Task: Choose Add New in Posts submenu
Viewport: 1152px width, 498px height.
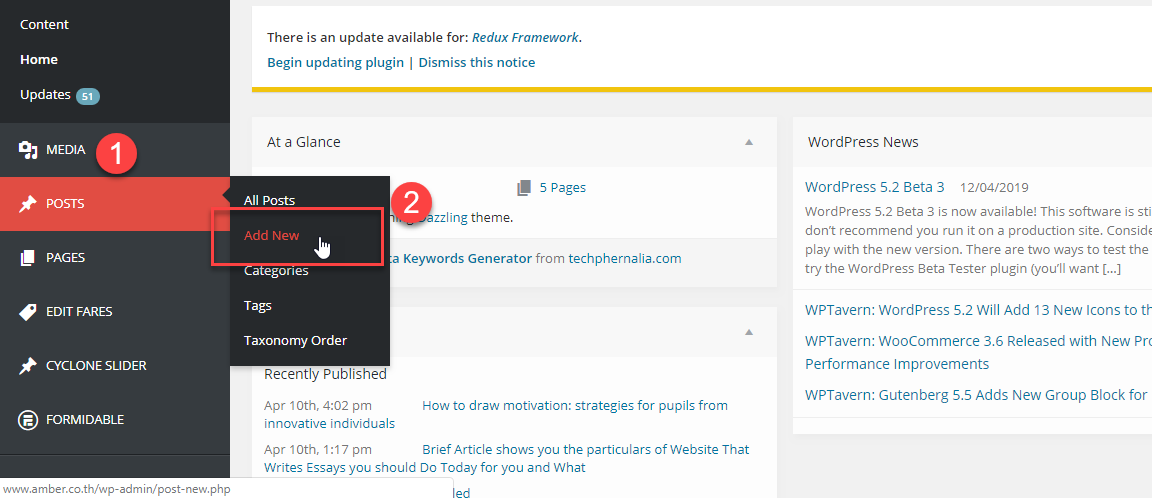Action: click(x=272, y=236)
